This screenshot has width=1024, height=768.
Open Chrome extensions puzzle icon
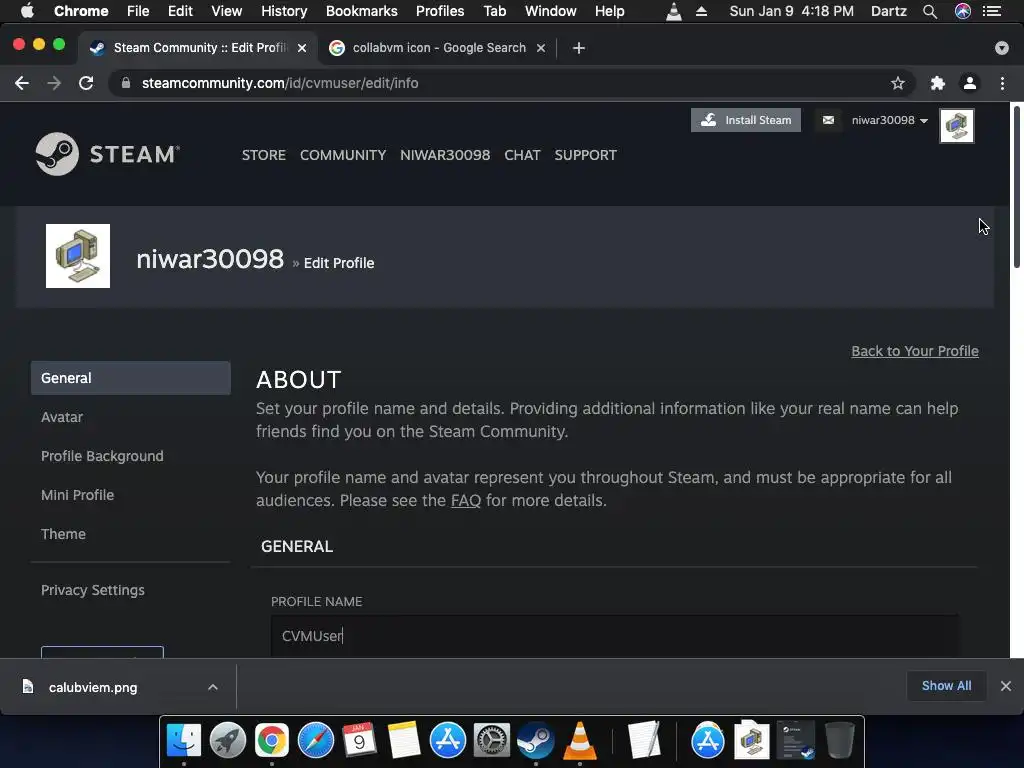click(938, 83)
